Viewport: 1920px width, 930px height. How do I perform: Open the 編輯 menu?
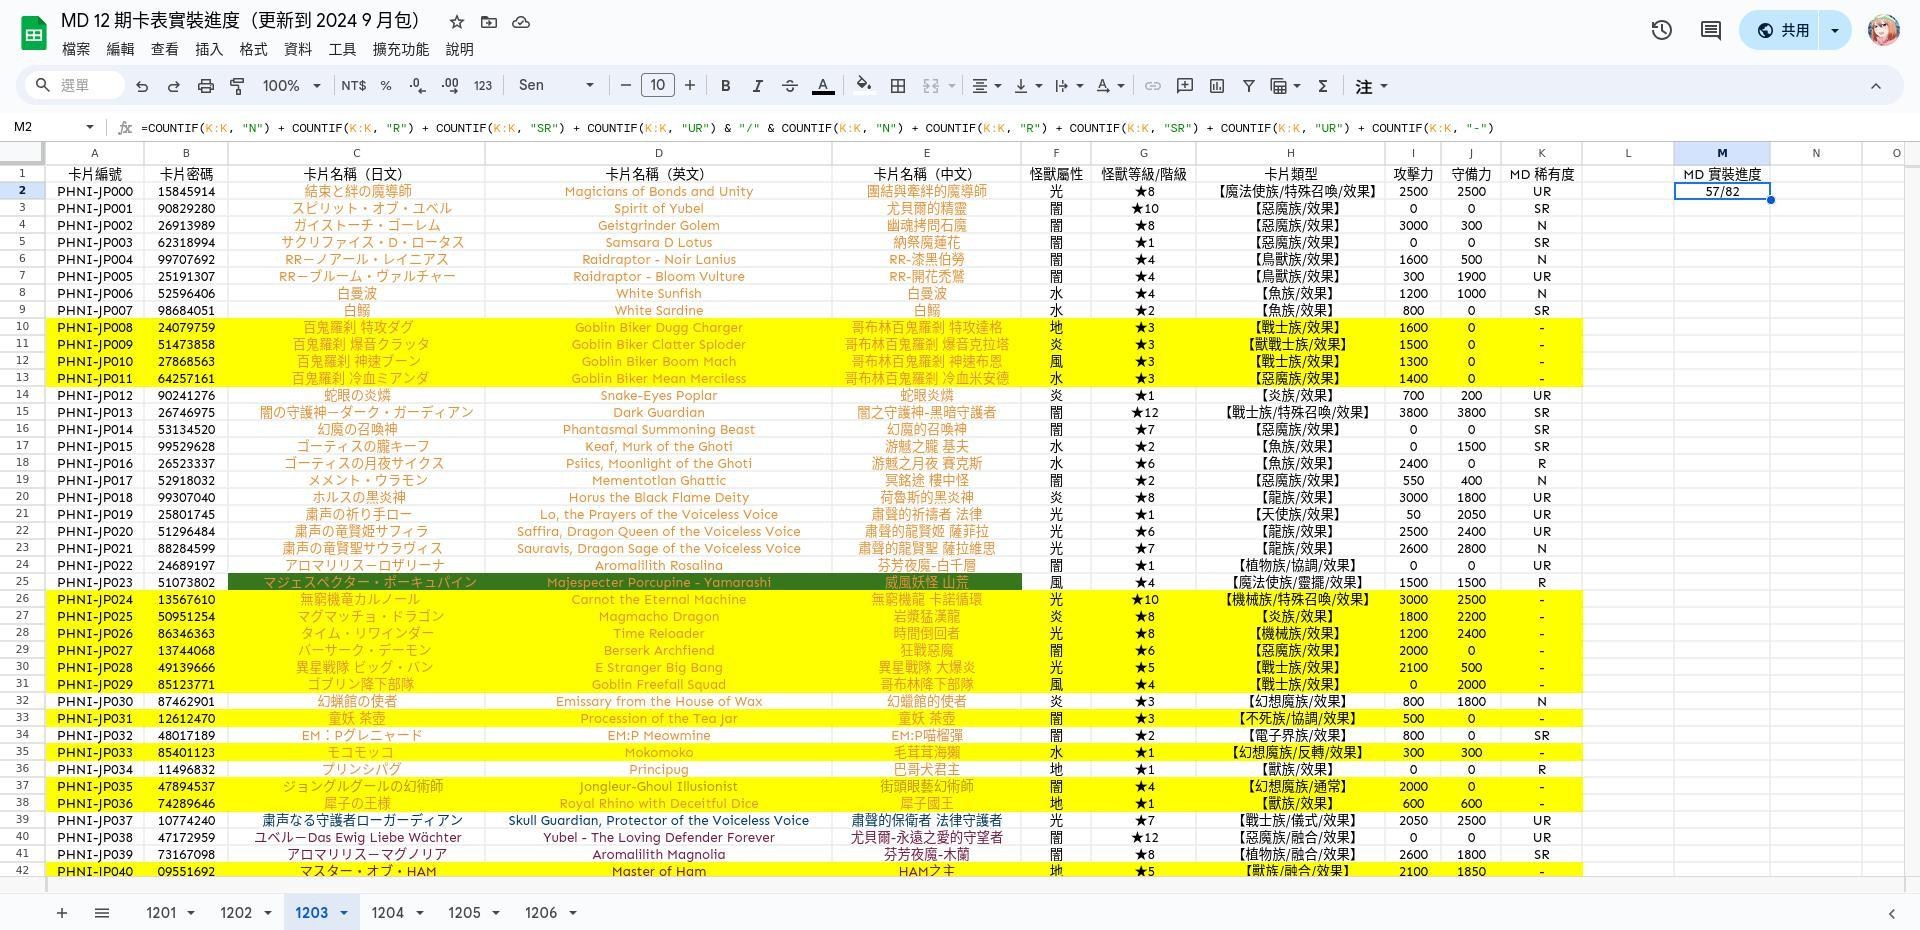coord(120,49)
